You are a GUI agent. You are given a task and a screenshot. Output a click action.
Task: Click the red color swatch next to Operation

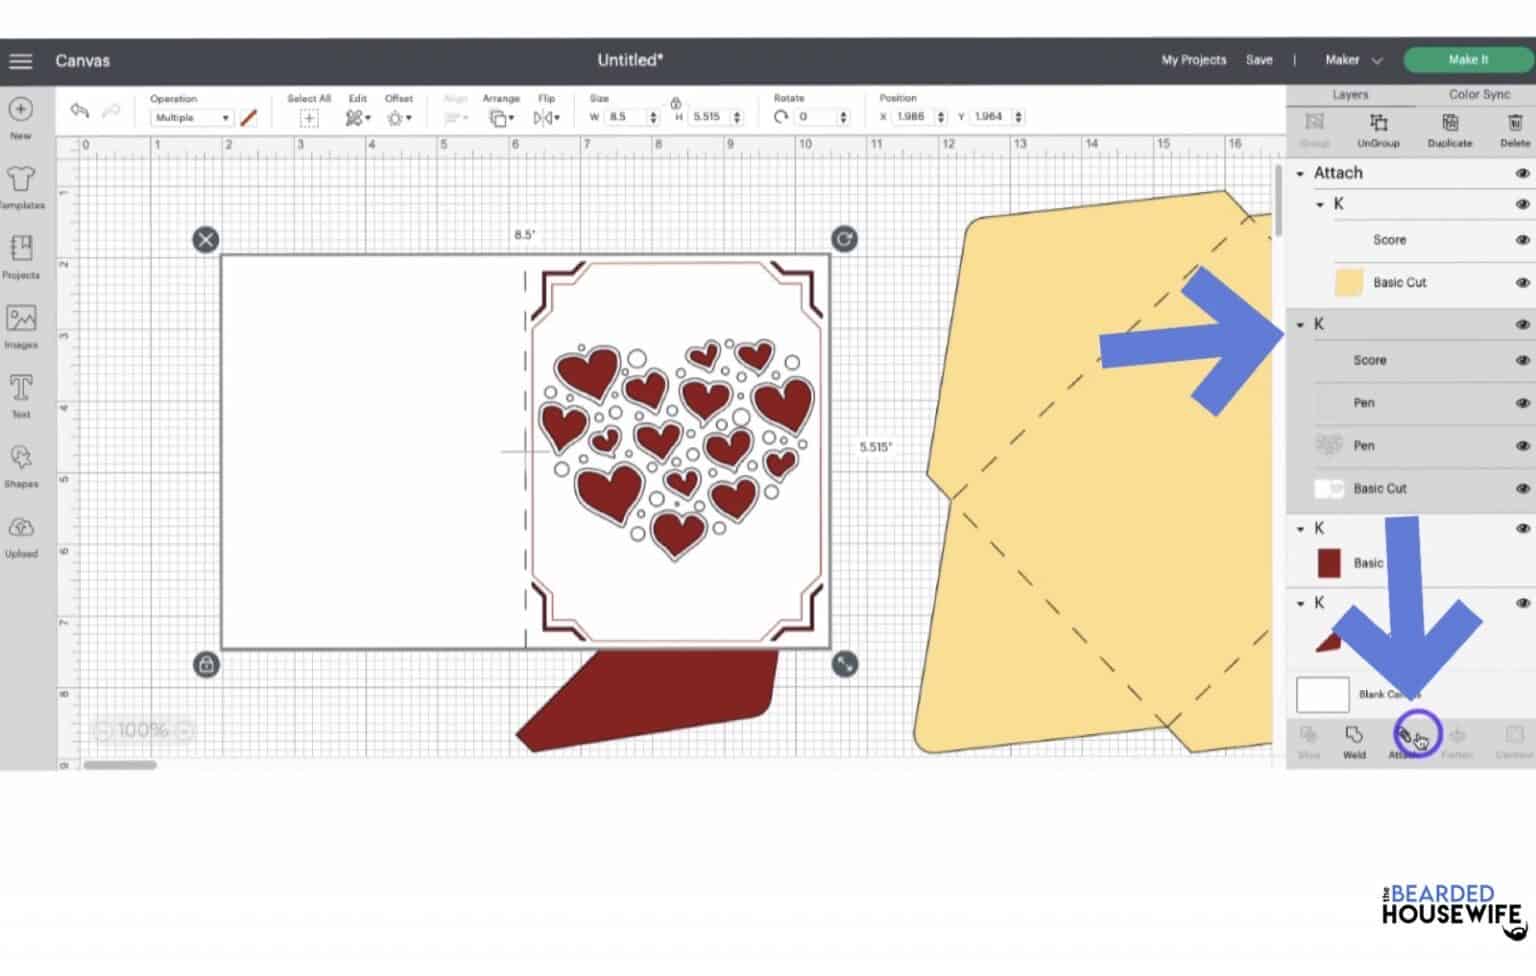(248, 117)
